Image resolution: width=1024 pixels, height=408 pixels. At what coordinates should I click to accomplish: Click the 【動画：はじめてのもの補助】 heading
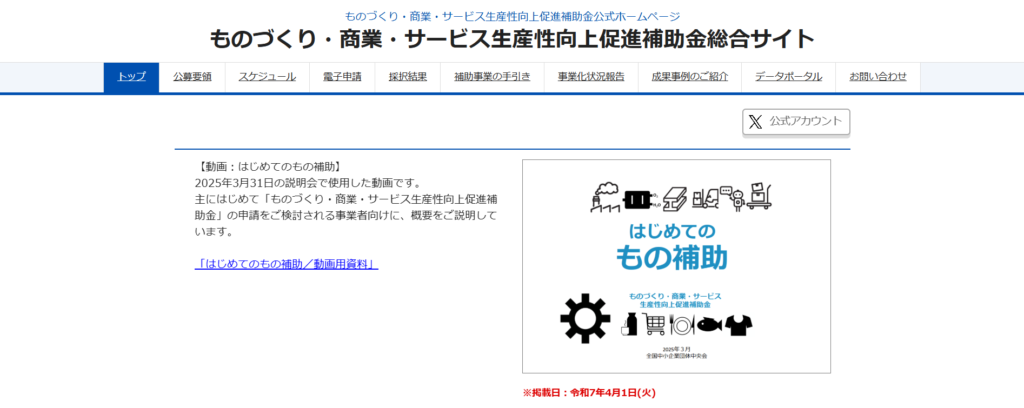coord(268,166)
